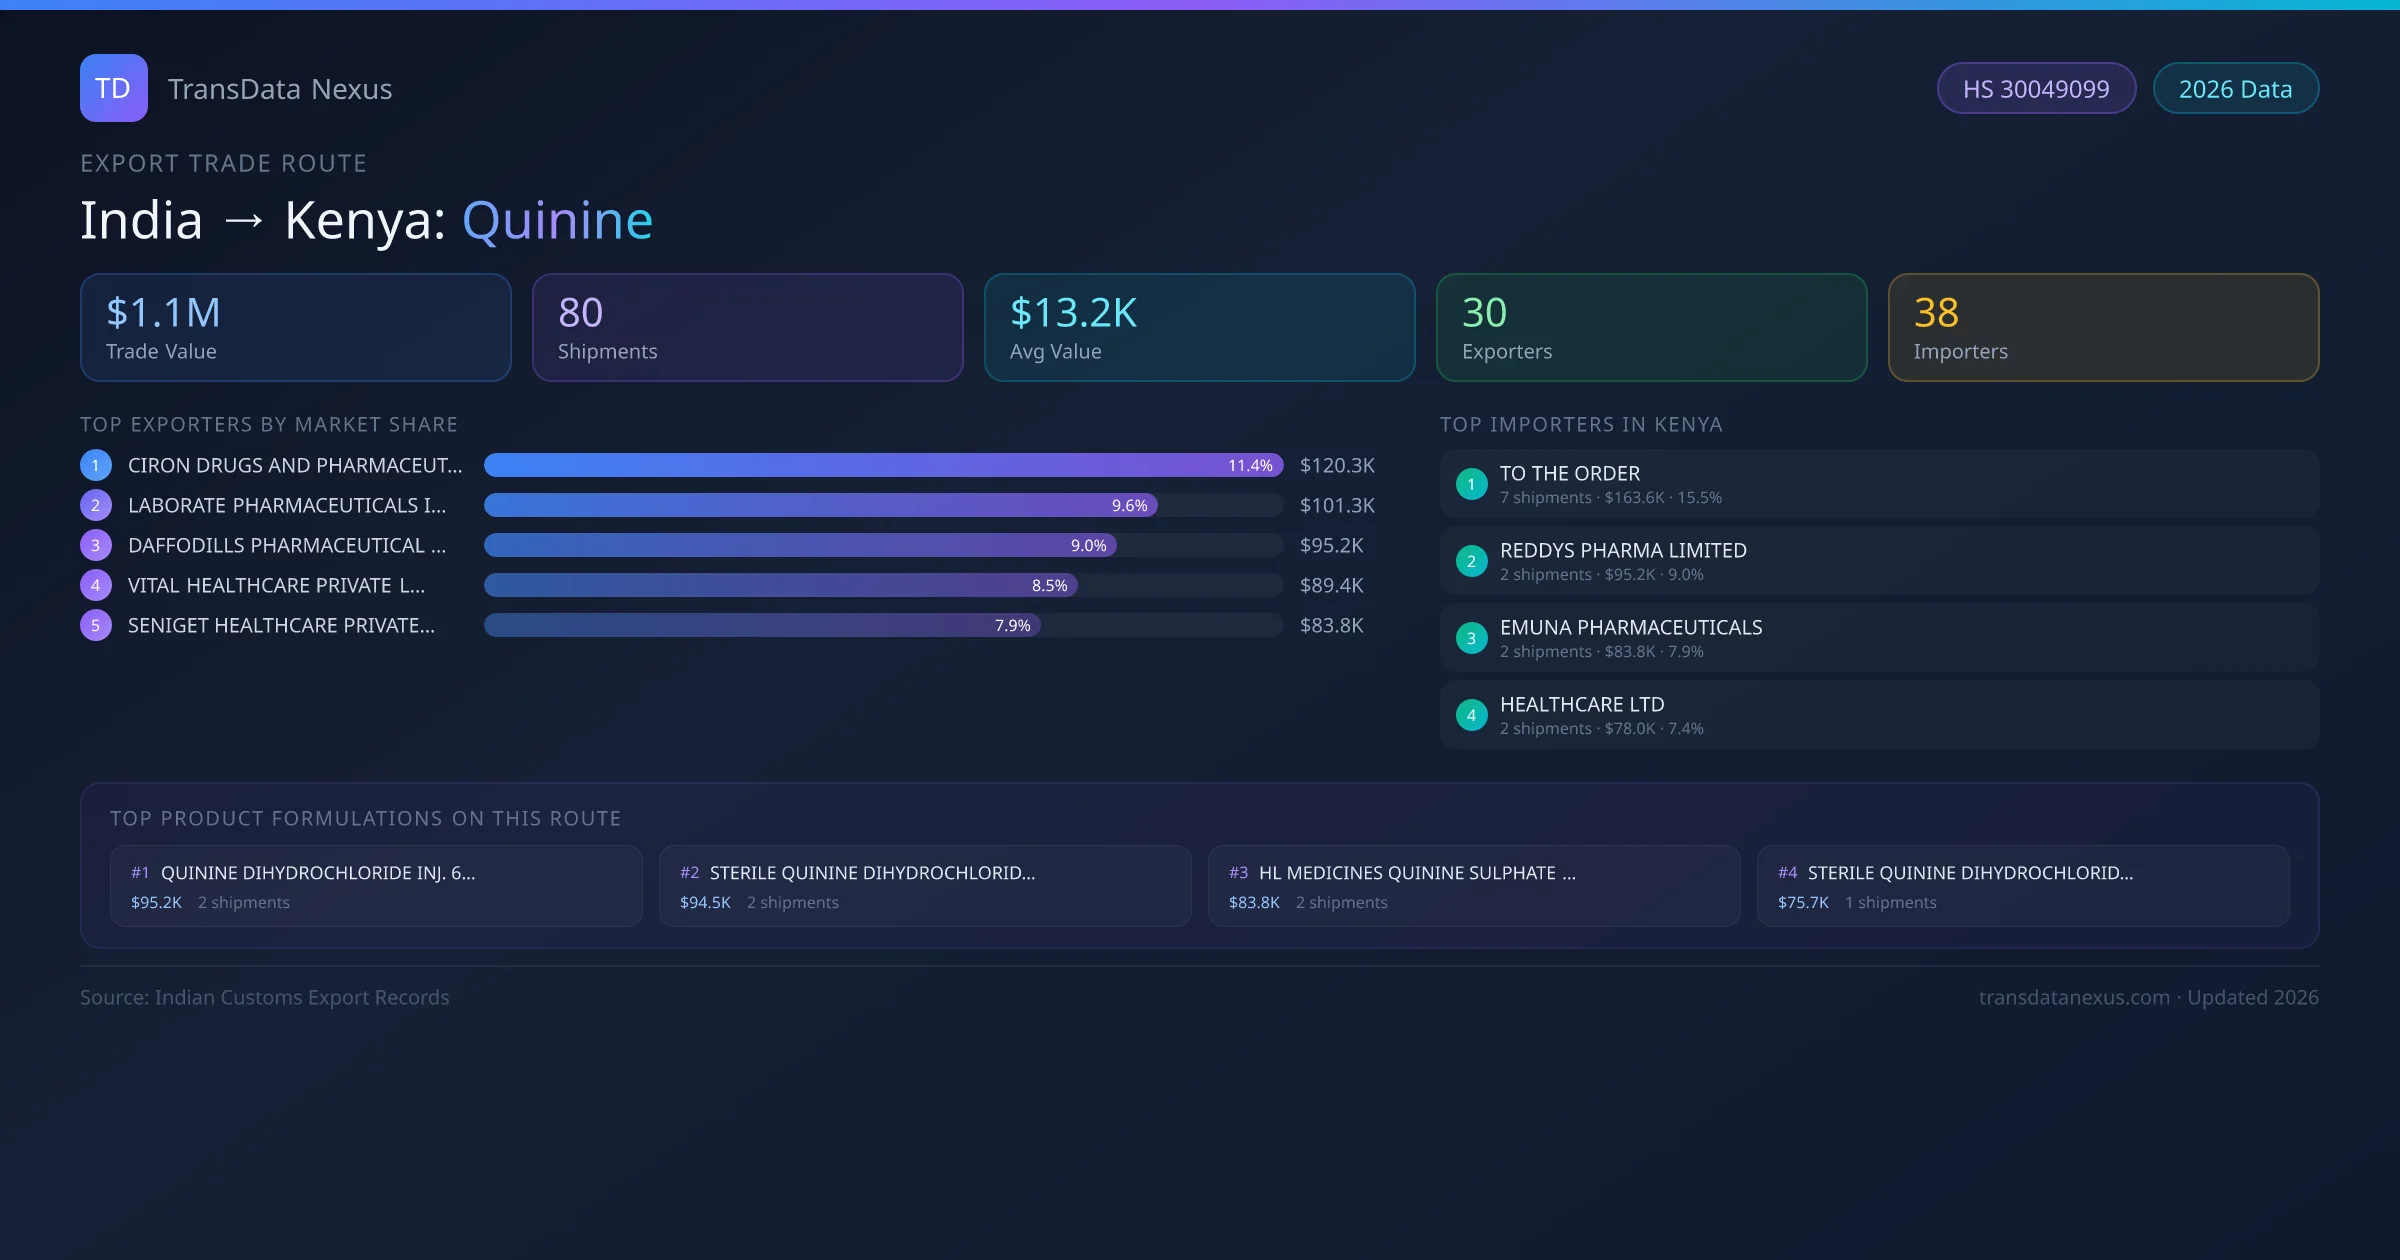Viewport: 2400px width, 1260px height.
Task: Open the $1.1M Trade Value card
Action: [295, 327]
